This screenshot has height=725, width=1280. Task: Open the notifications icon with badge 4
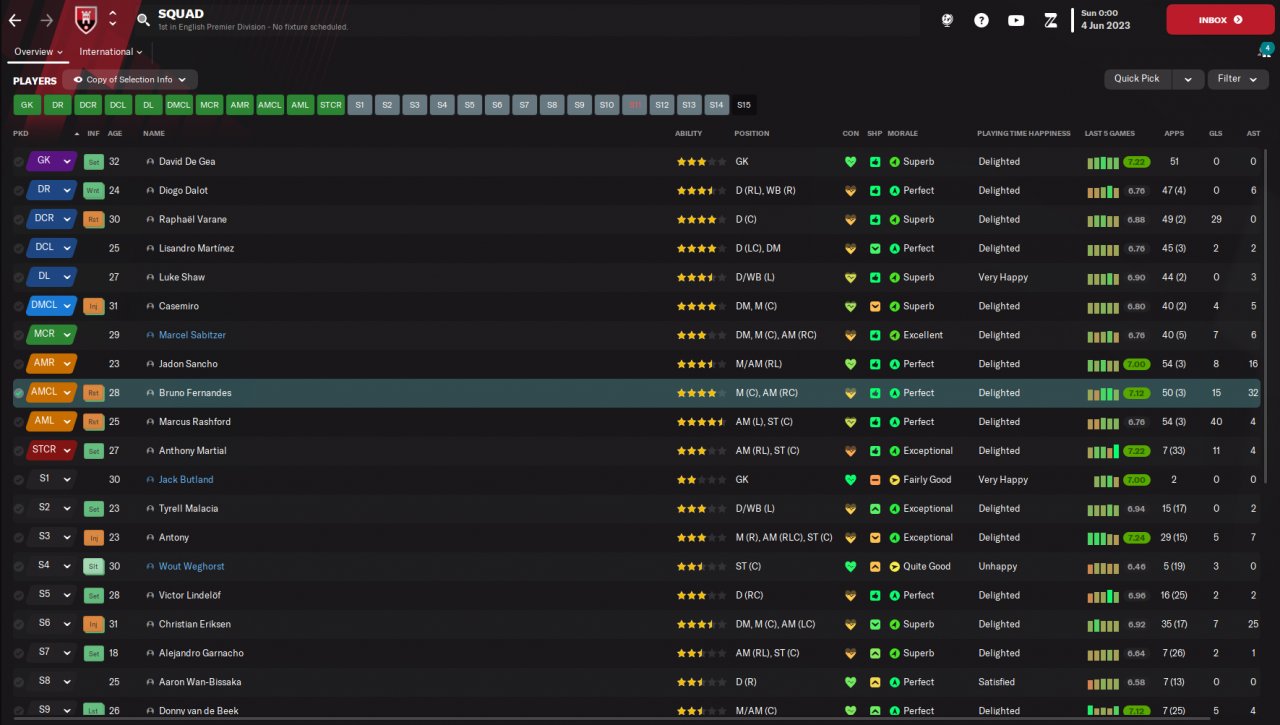(x=1265, y=51)
